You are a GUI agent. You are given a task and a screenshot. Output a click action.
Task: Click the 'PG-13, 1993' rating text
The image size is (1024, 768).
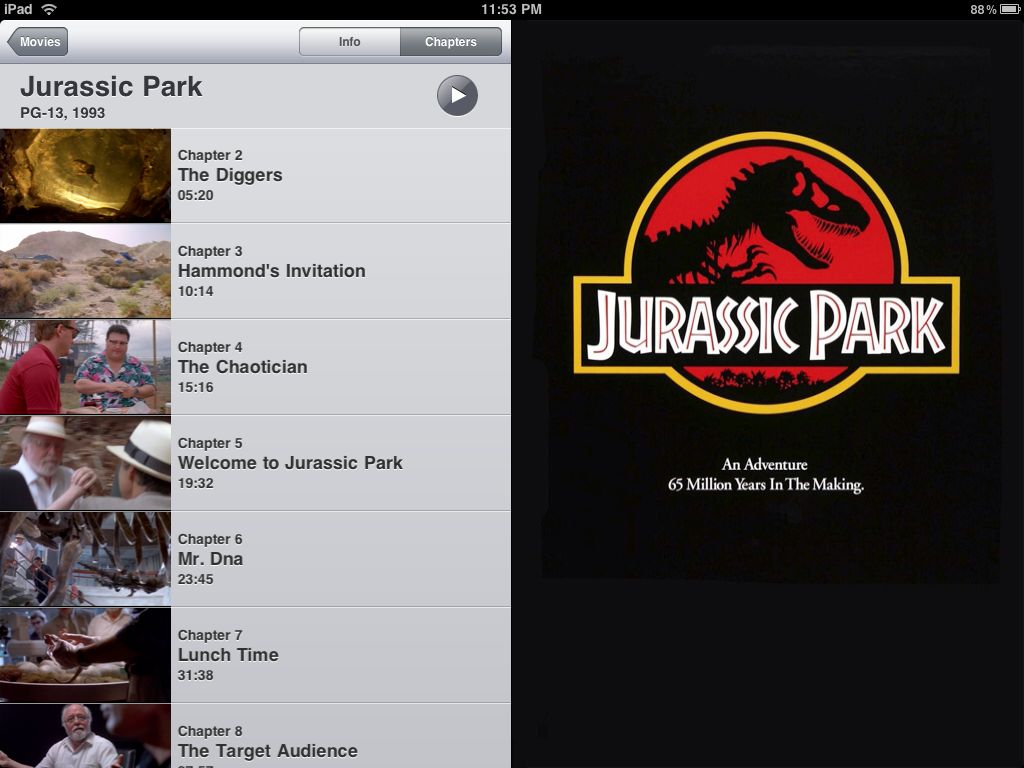click(x=63, y=113)
